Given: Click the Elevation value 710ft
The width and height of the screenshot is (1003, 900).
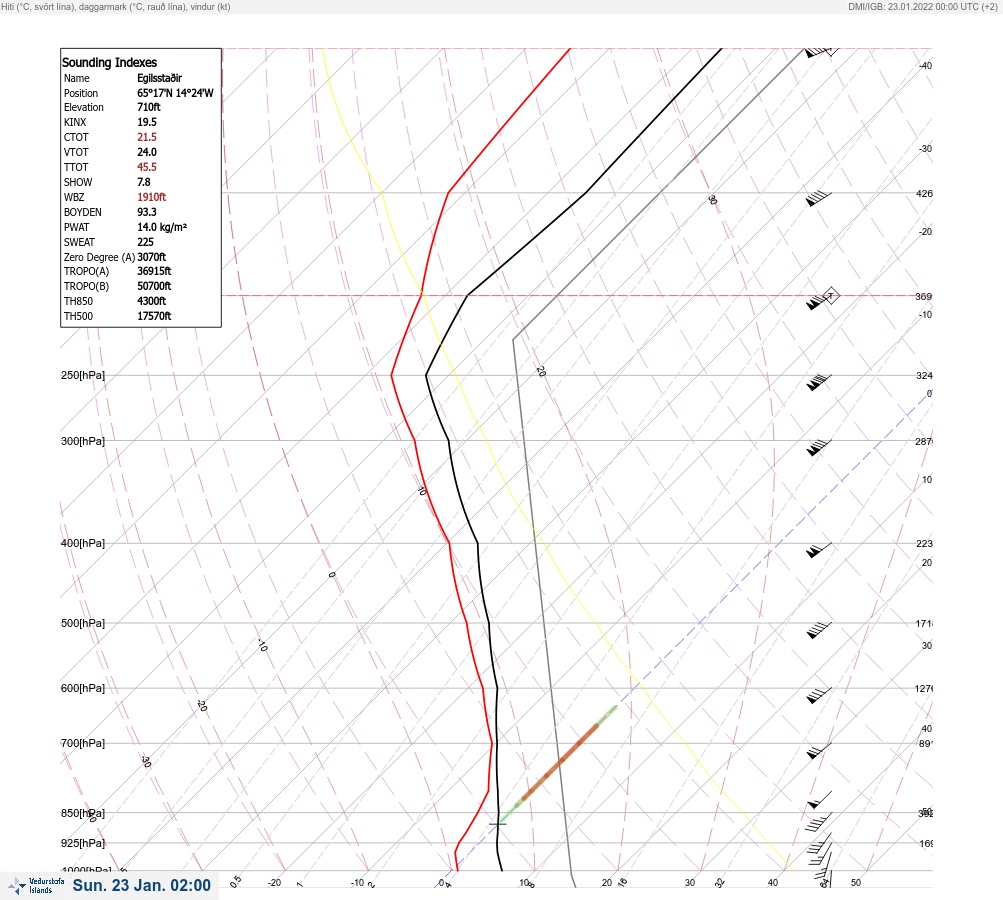Looking at the screenshot, I should tap(148, 107).
